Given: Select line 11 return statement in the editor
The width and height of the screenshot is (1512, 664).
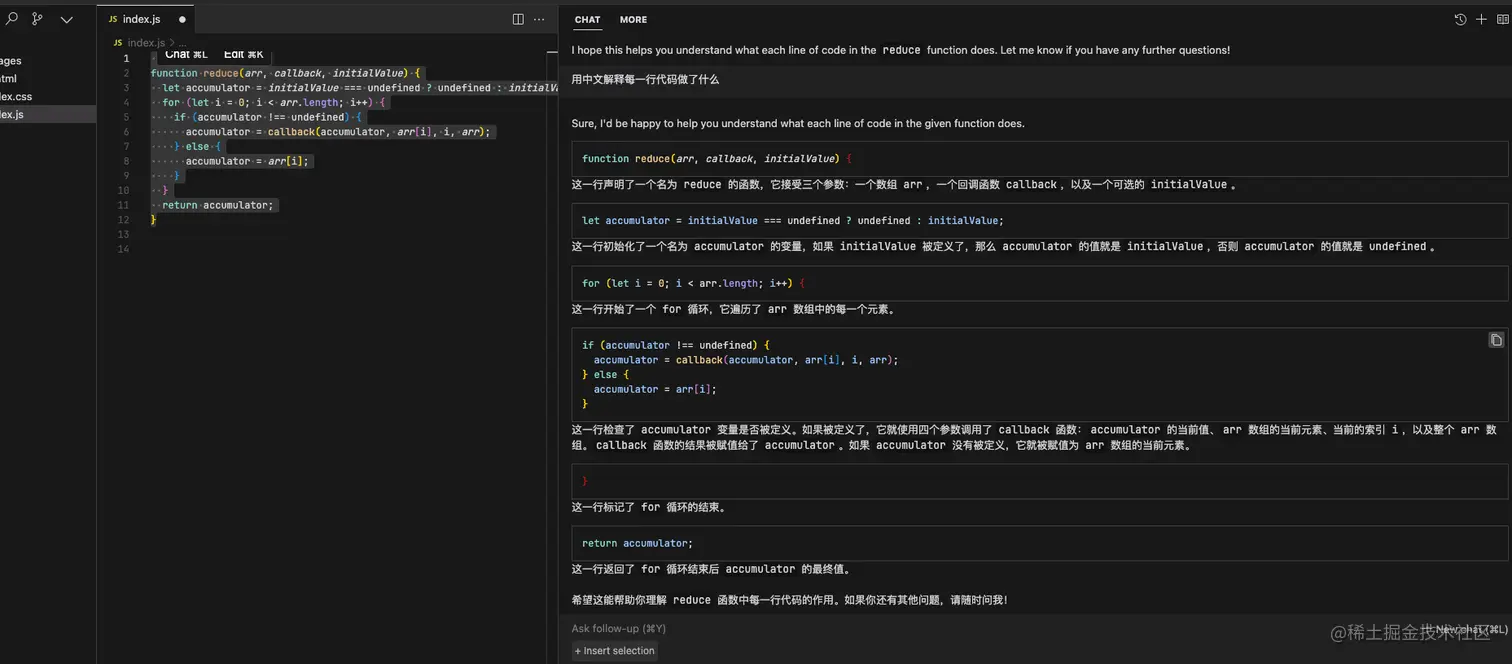Looking at the screenshot, I should tap(213, 205).
